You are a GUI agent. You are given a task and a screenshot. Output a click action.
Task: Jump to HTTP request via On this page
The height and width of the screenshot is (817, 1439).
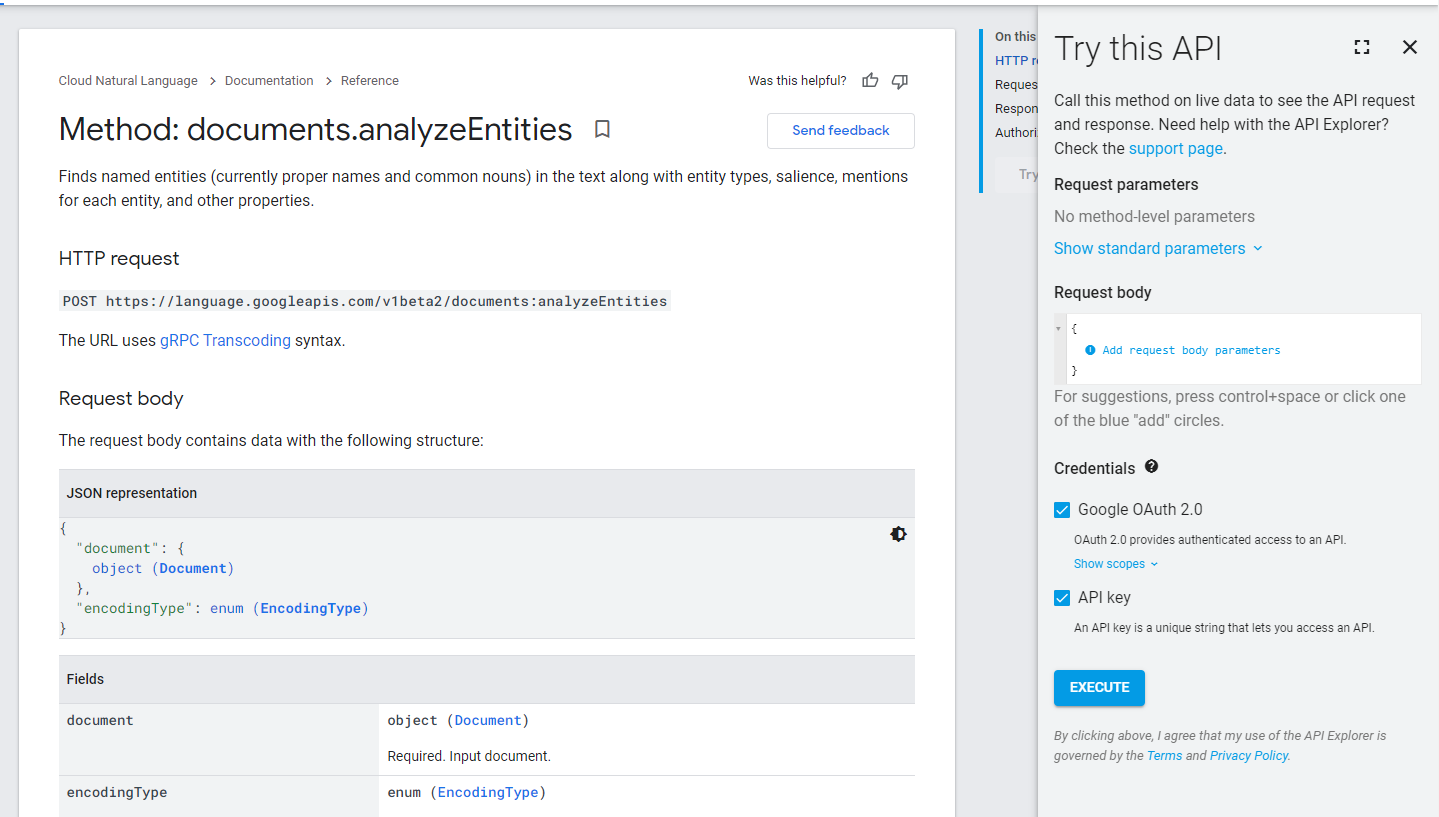tap(1012, 60)
